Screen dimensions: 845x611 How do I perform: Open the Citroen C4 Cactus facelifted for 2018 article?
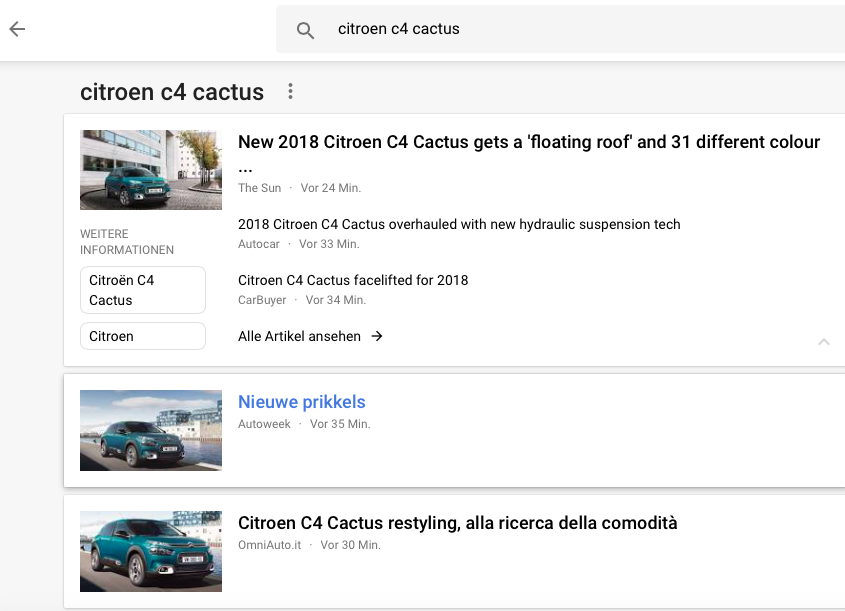[353, 280]
